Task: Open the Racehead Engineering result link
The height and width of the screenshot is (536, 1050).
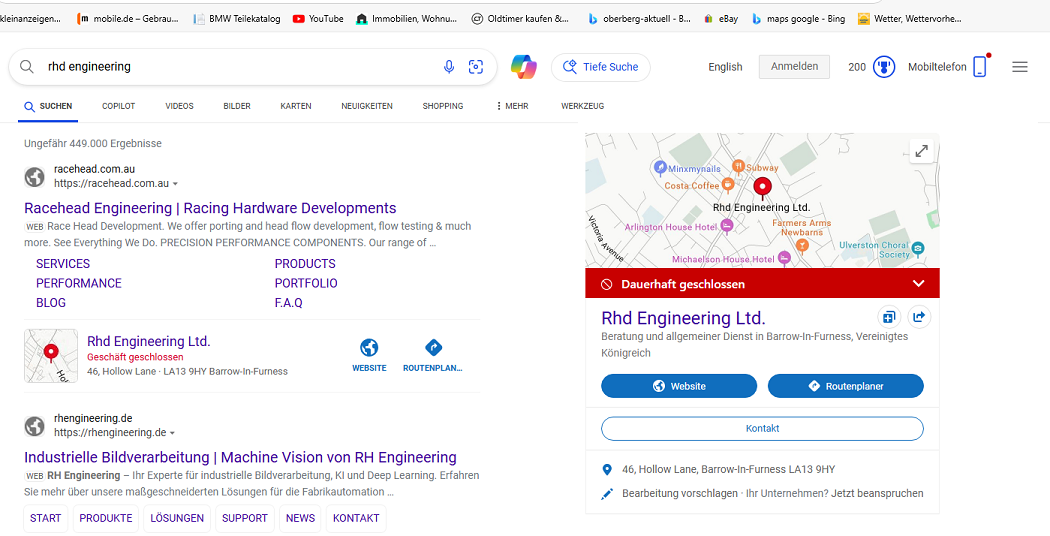Action: coord(210,208)
